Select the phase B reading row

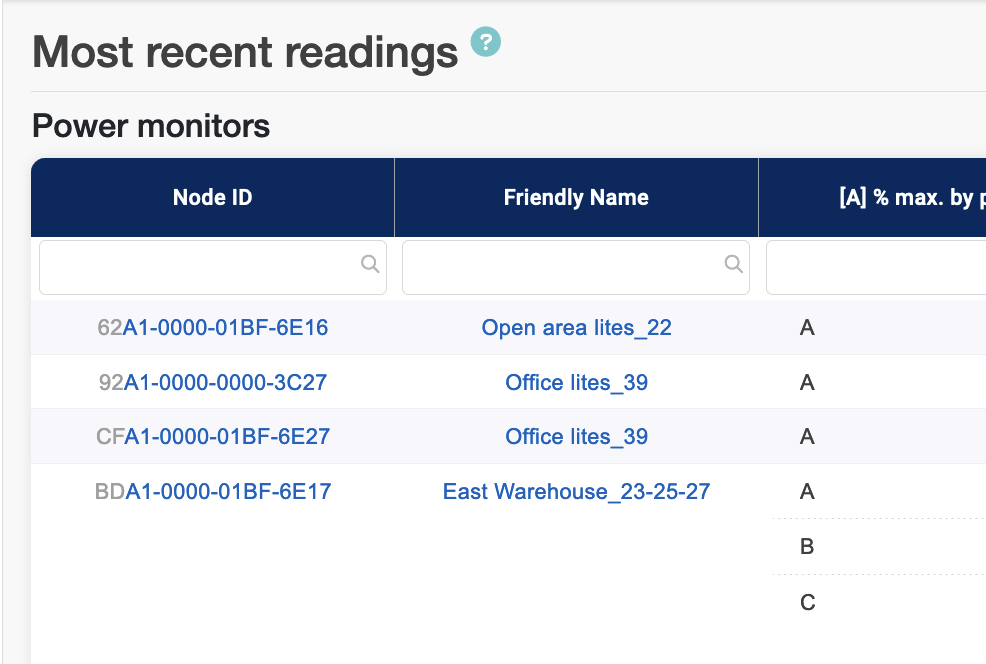pos(807,546)
